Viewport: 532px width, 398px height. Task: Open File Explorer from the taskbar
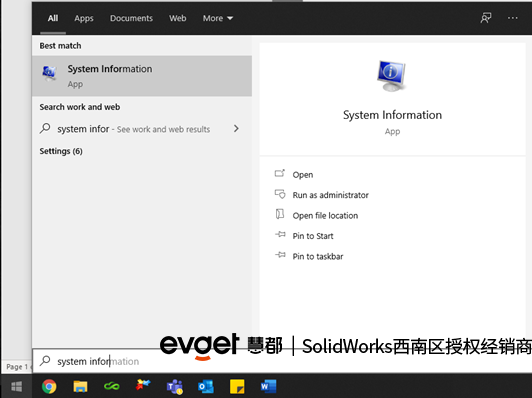tap(80, 386)
